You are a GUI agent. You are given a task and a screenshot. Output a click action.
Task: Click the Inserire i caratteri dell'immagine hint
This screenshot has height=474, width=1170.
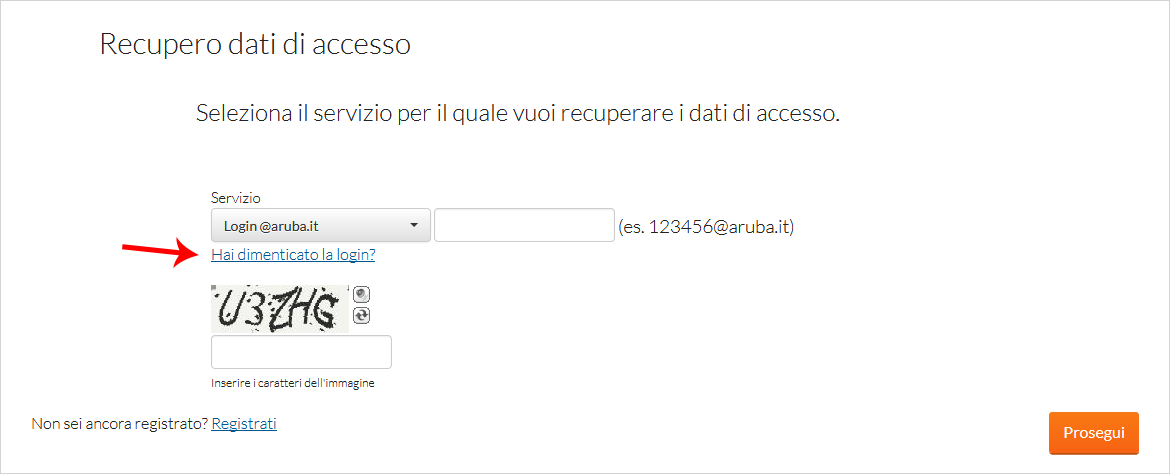point(292,384)
